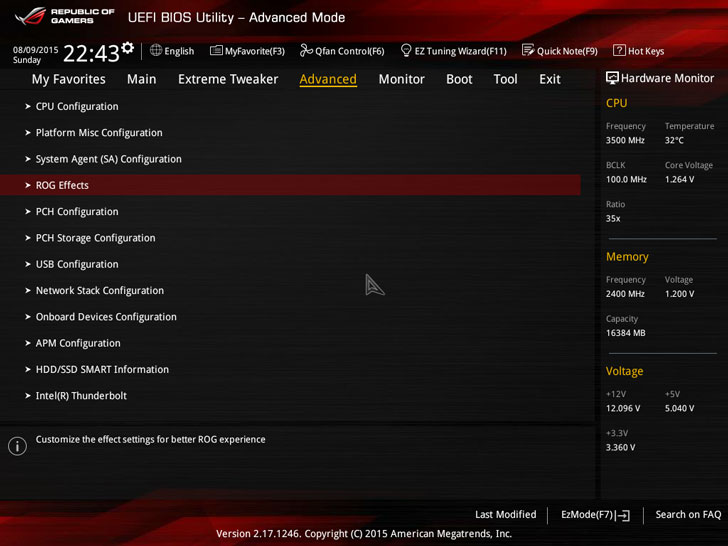Image resolution: width=728 pixels, height=546 pixels.
Task: Open MyFavorite(F3) label
Action: pos(255,51)
